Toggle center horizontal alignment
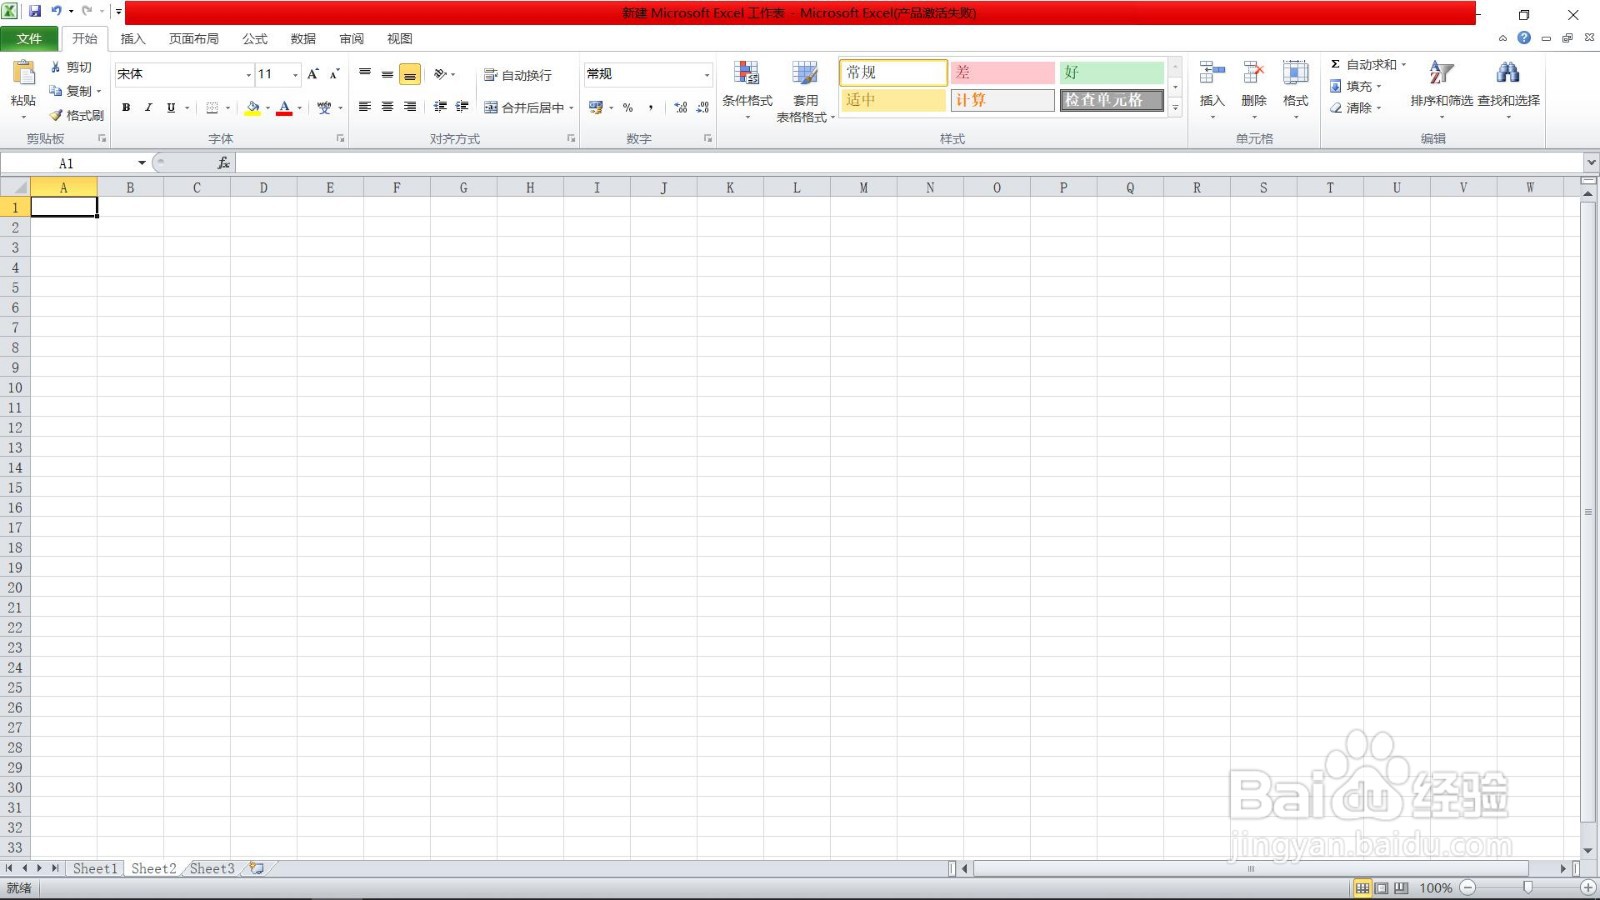This screenshot has height=900, width=1600. tap(387, 107)
